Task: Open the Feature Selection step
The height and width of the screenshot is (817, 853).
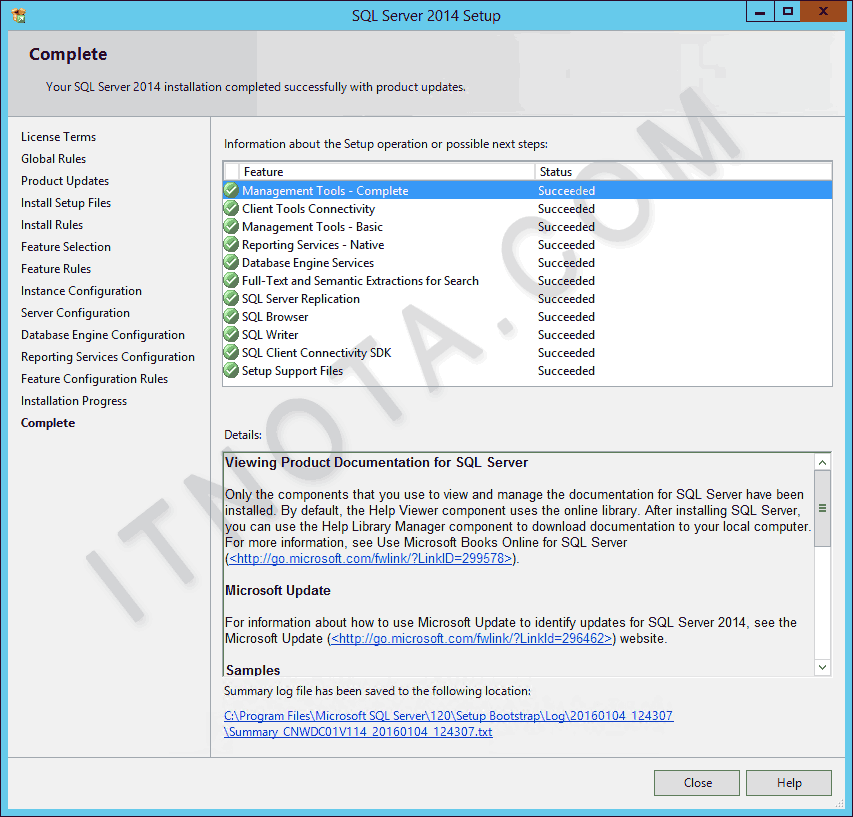Action: point(66,246)
